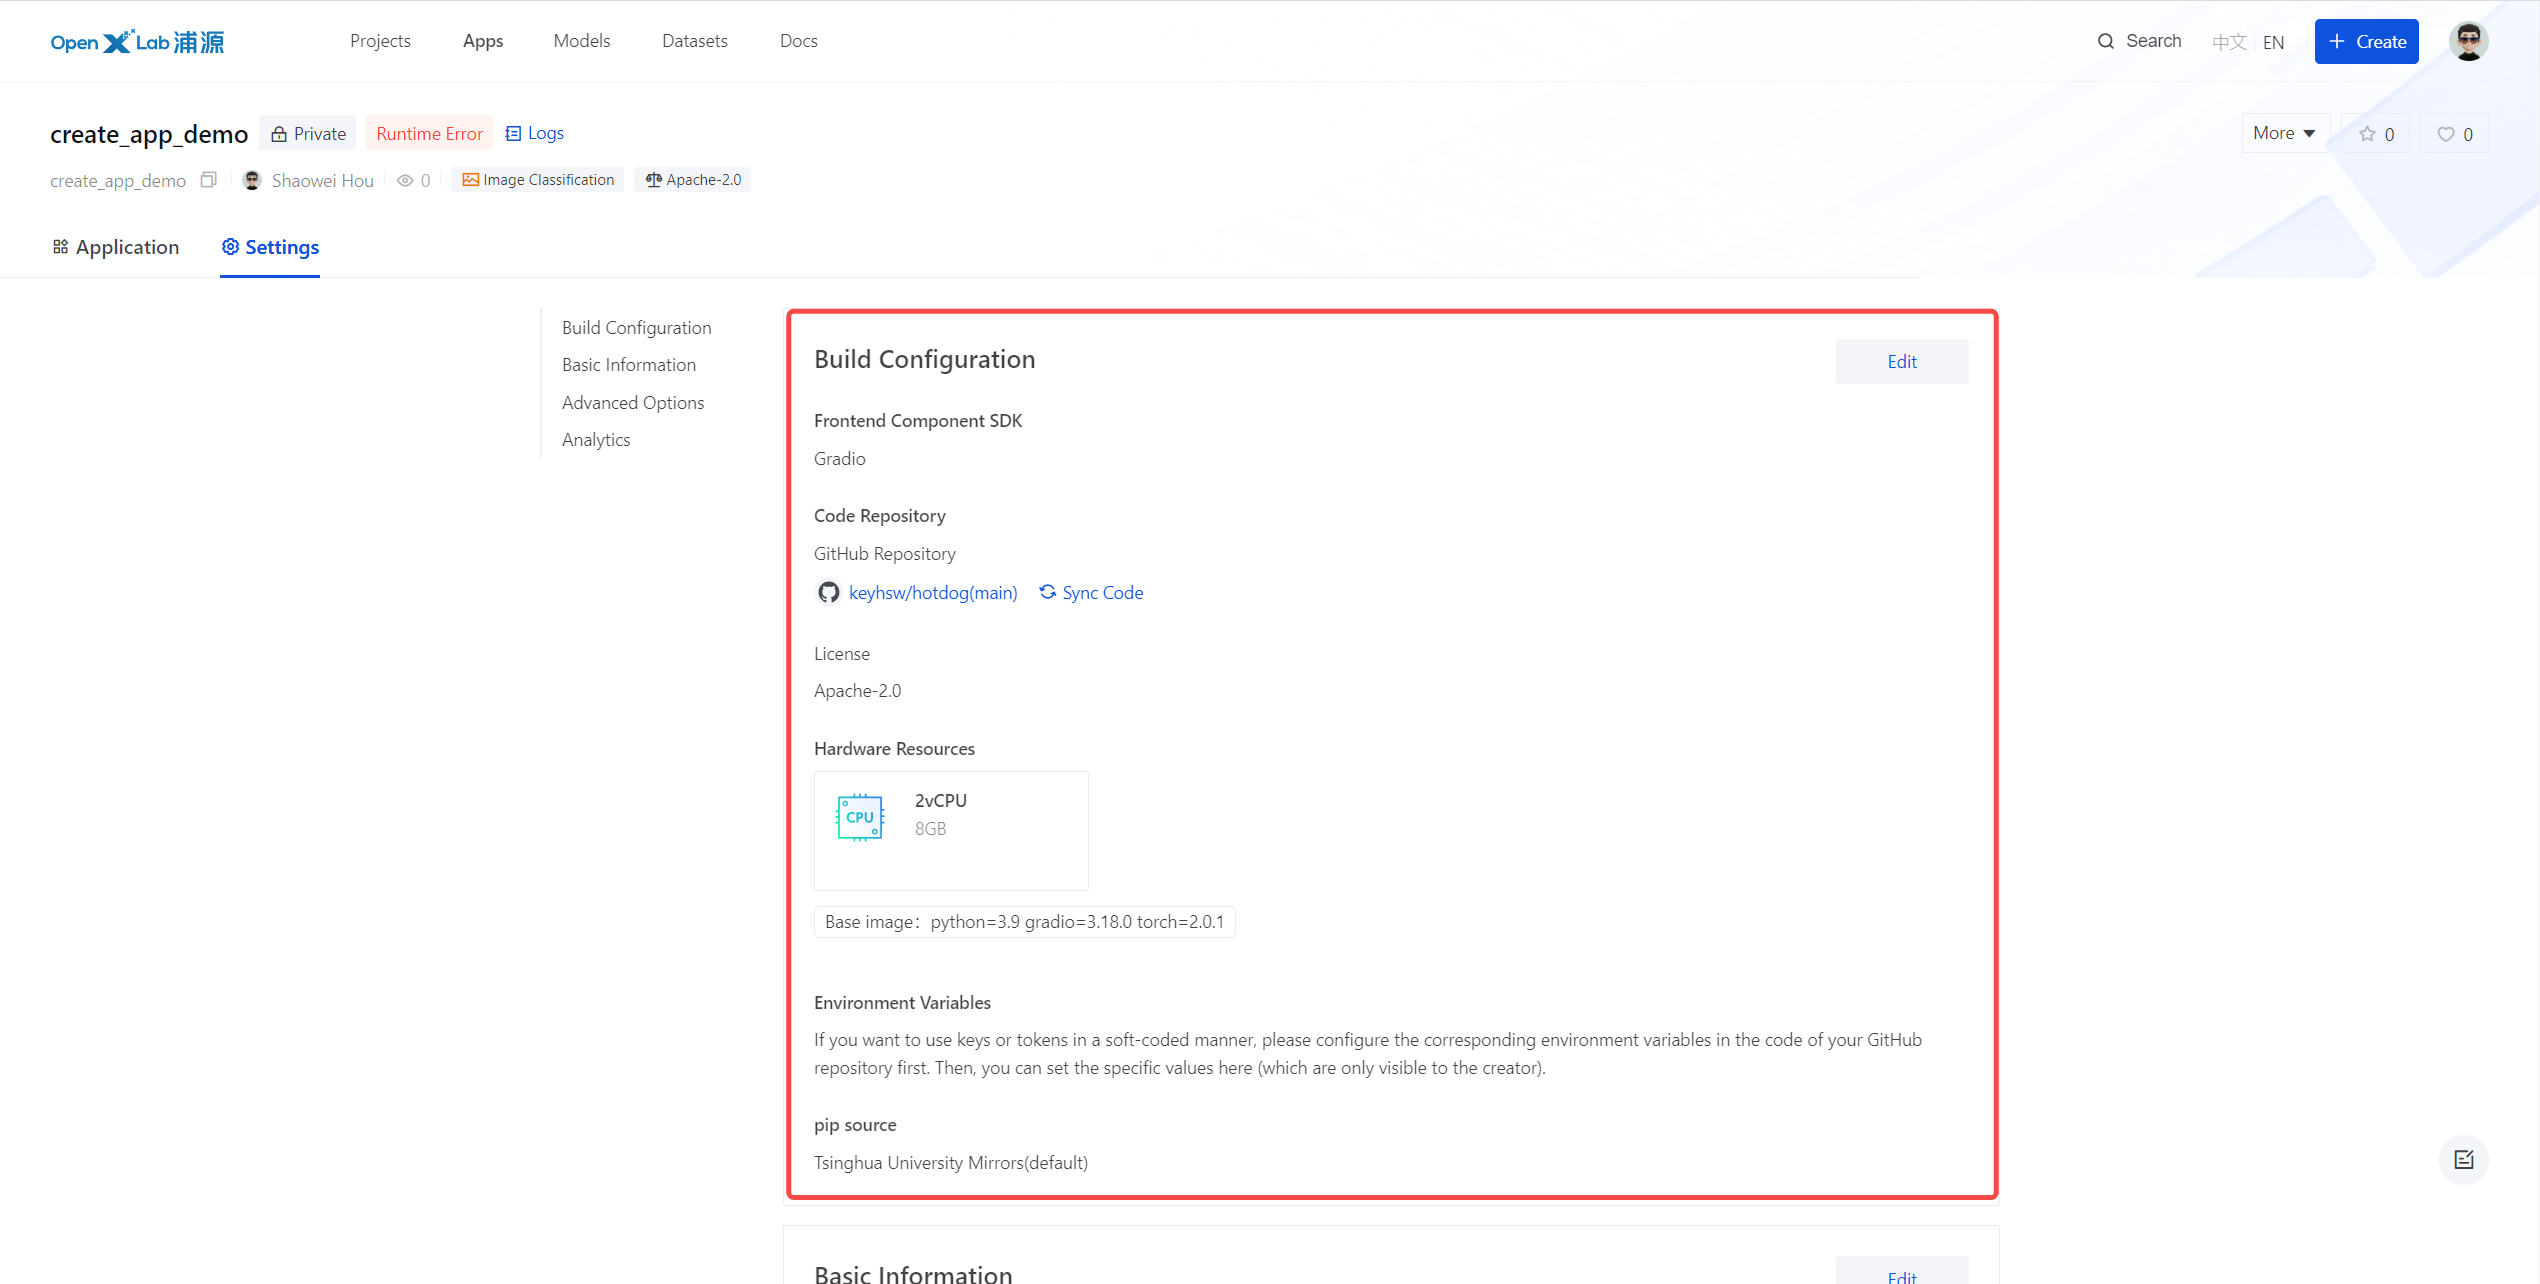This screenshot has height=1284, width=2540.
Task: Sync Code from GitHub repository
Action: 1091,593
